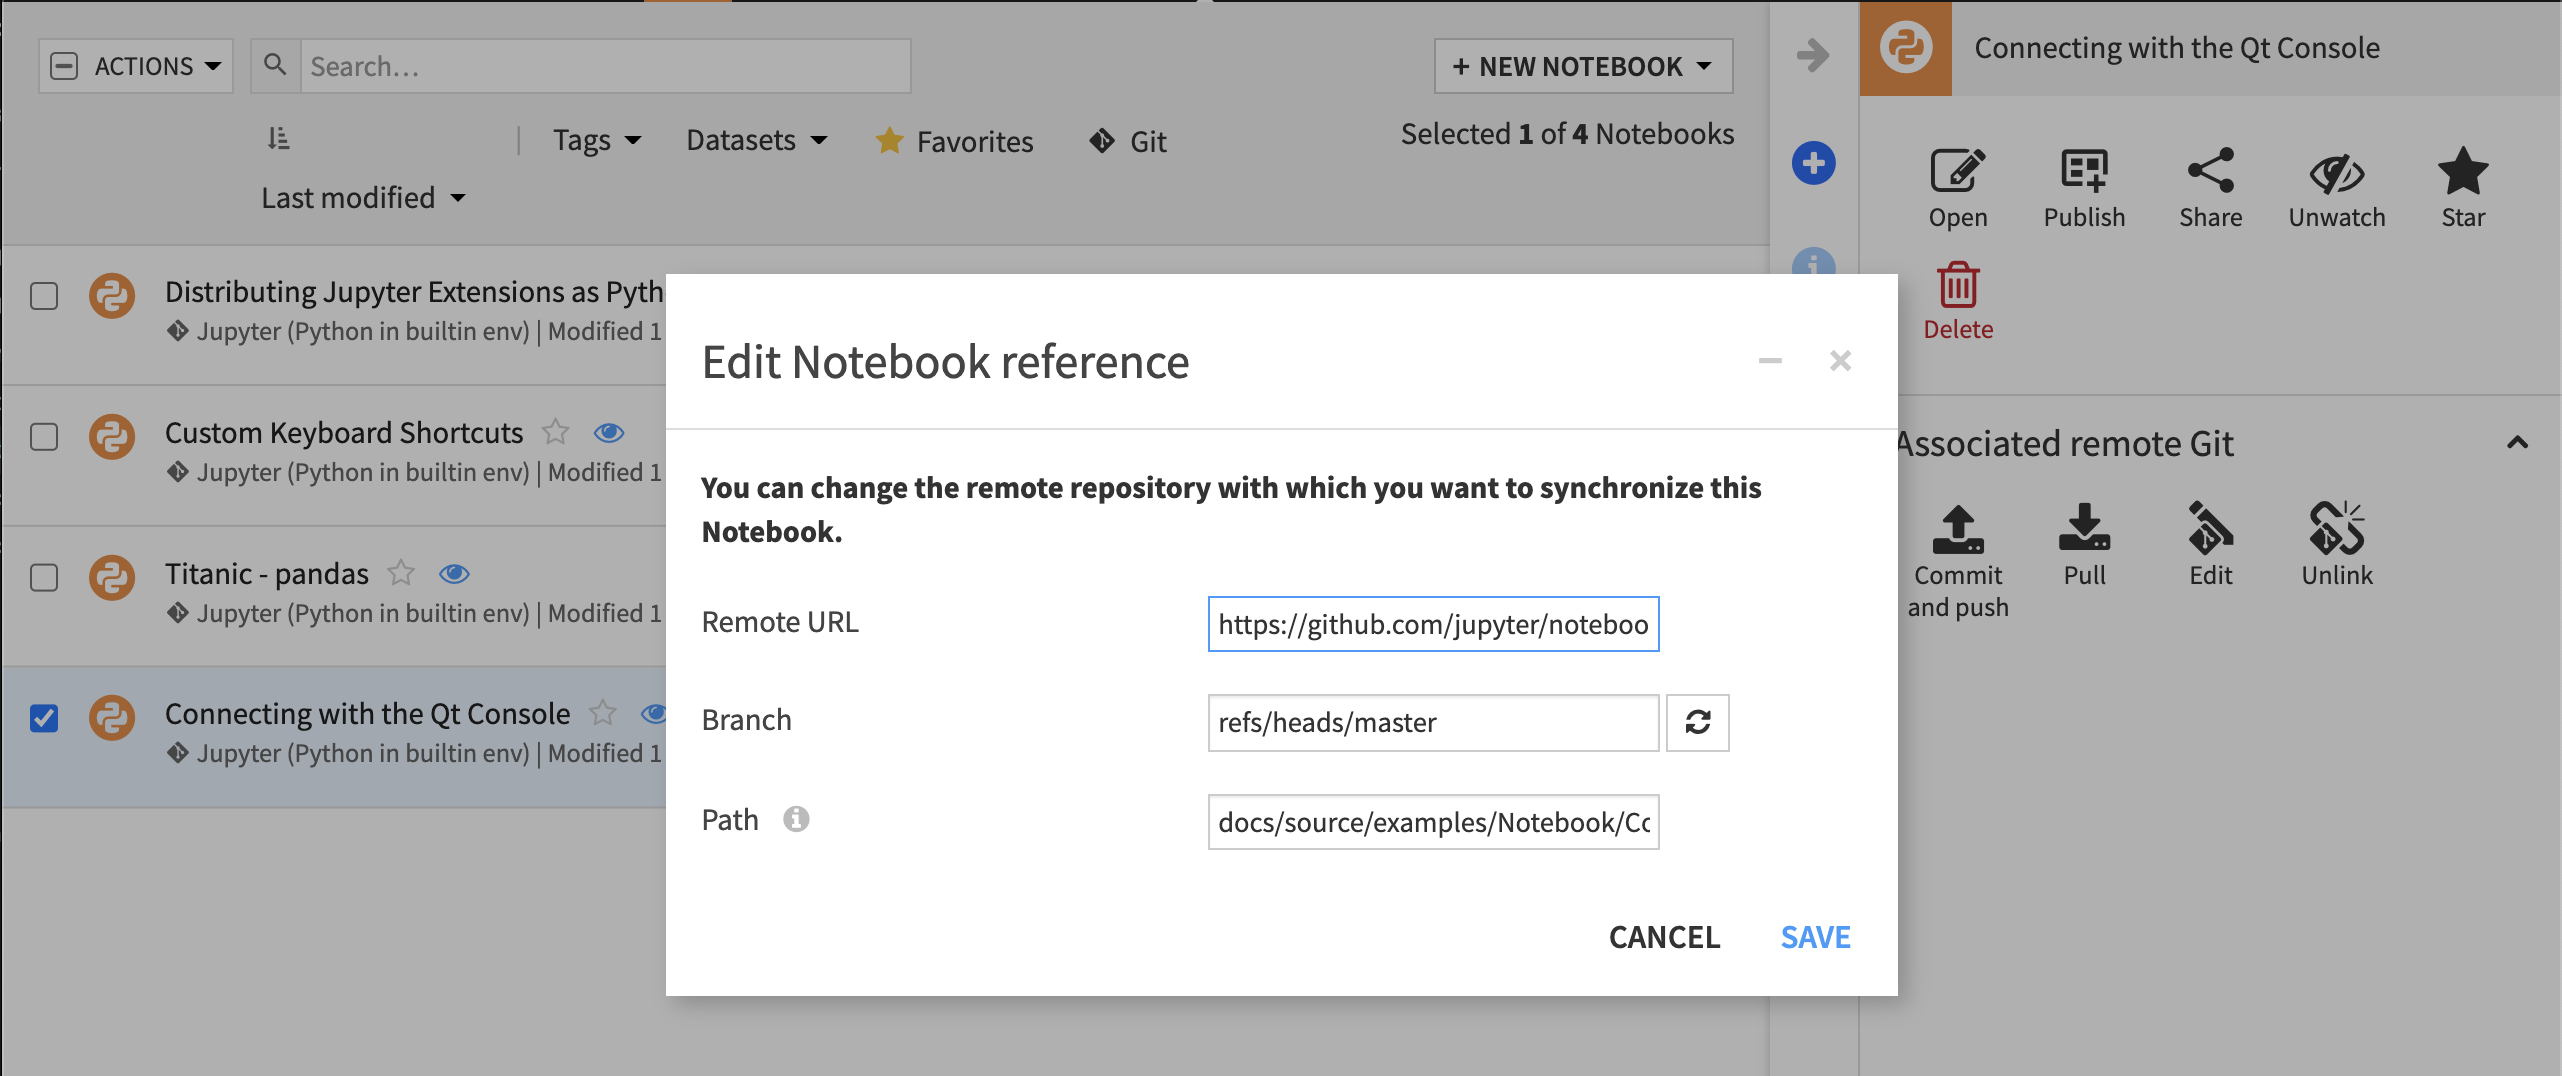
Task: Open Titanic - pandas notebook title
Action: [x=267, y=573]
